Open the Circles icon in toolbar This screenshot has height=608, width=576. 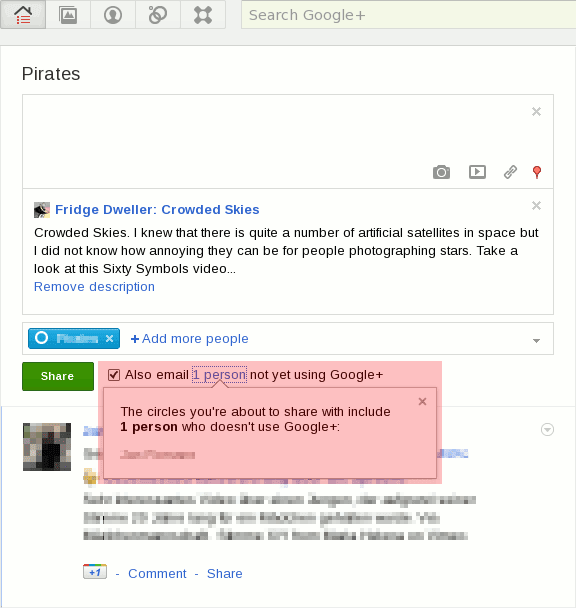(158, 15)
